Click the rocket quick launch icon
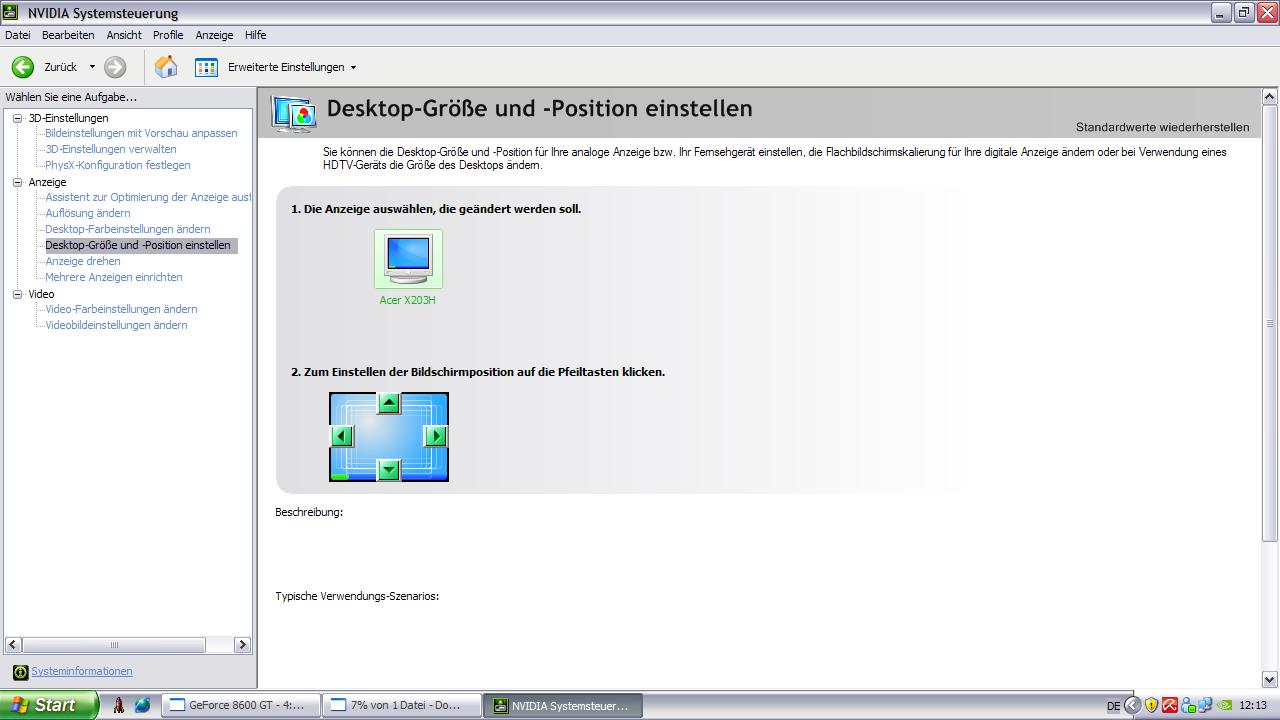 119,705
